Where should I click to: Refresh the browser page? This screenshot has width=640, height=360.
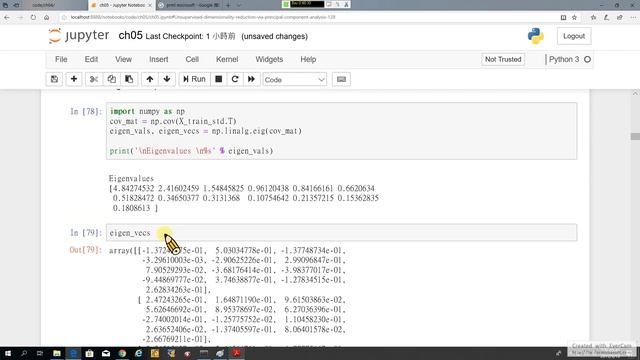click(33, 18)
